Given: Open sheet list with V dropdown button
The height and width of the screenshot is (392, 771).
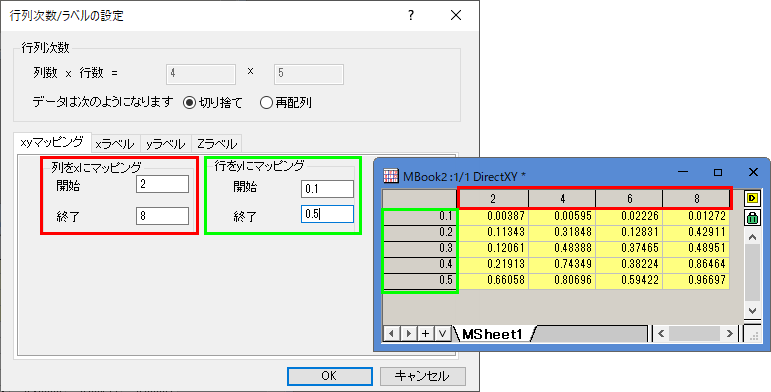Looking at the screenshot, I should point(443,333).
